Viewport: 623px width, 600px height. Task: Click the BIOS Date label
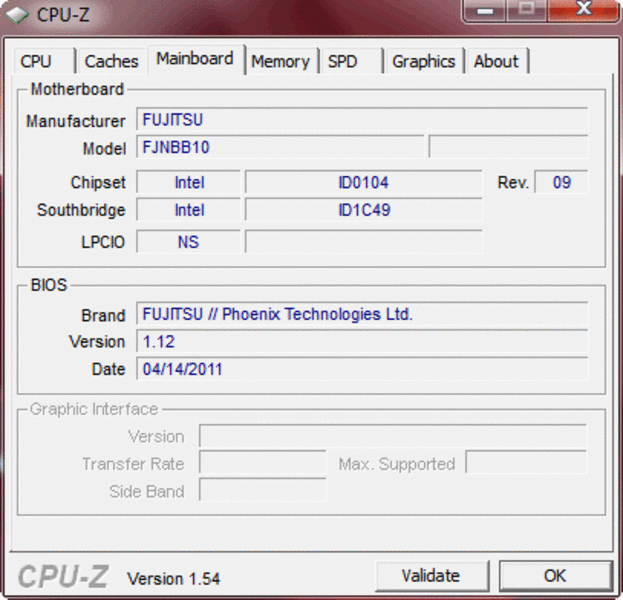[x=108, y=369]
